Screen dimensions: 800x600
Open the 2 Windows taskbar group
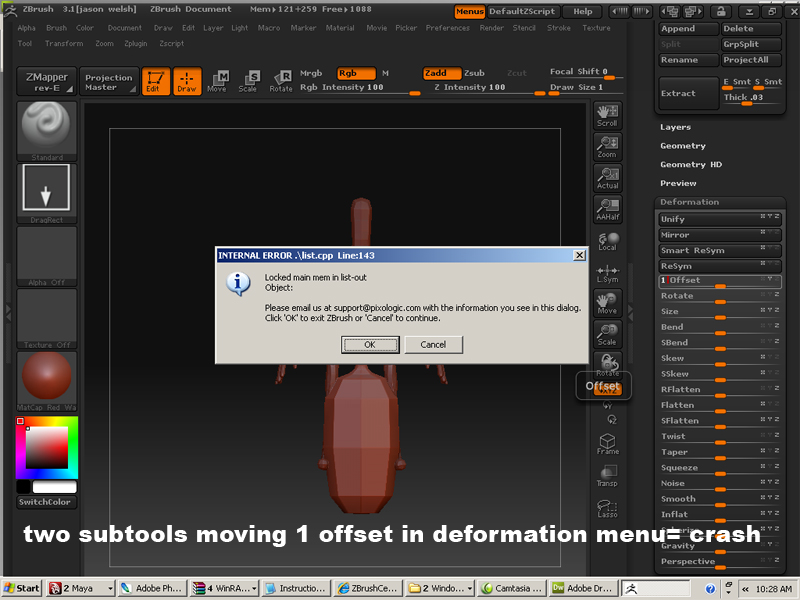point(441,588)
